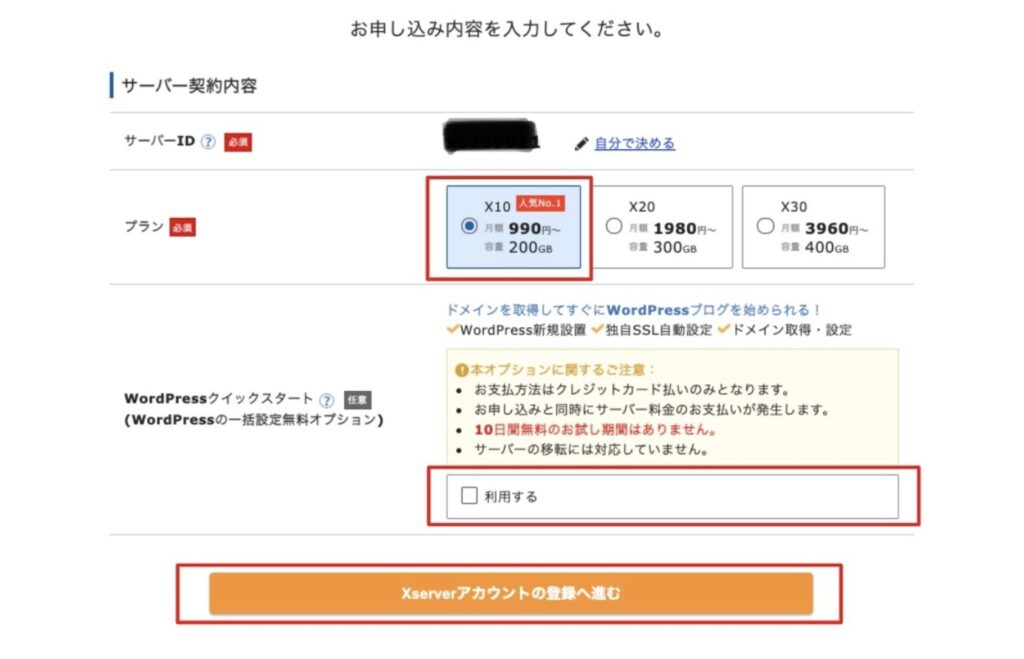The image size is (1024, 659).
Task: Choose the X30 400GB plan card
Action: [x=813, y=227]
